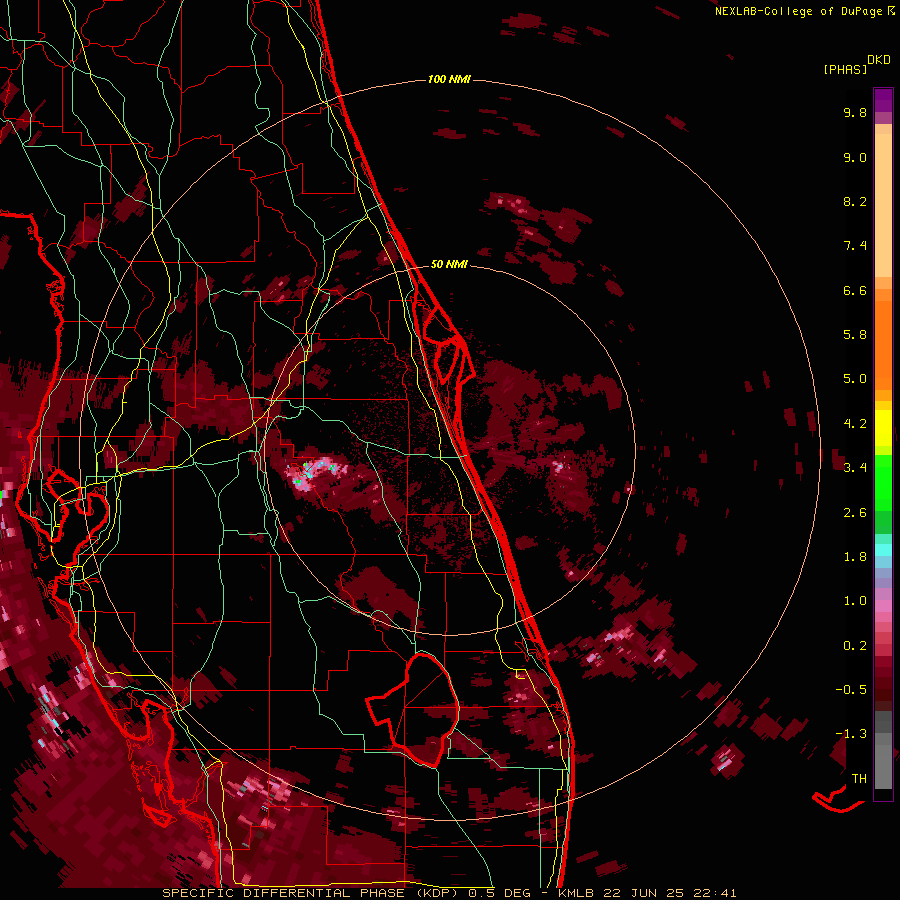Screen dimensions: 900x900
Task: Click the Specific Differential Phase KMLB caption
Action: 449,893
